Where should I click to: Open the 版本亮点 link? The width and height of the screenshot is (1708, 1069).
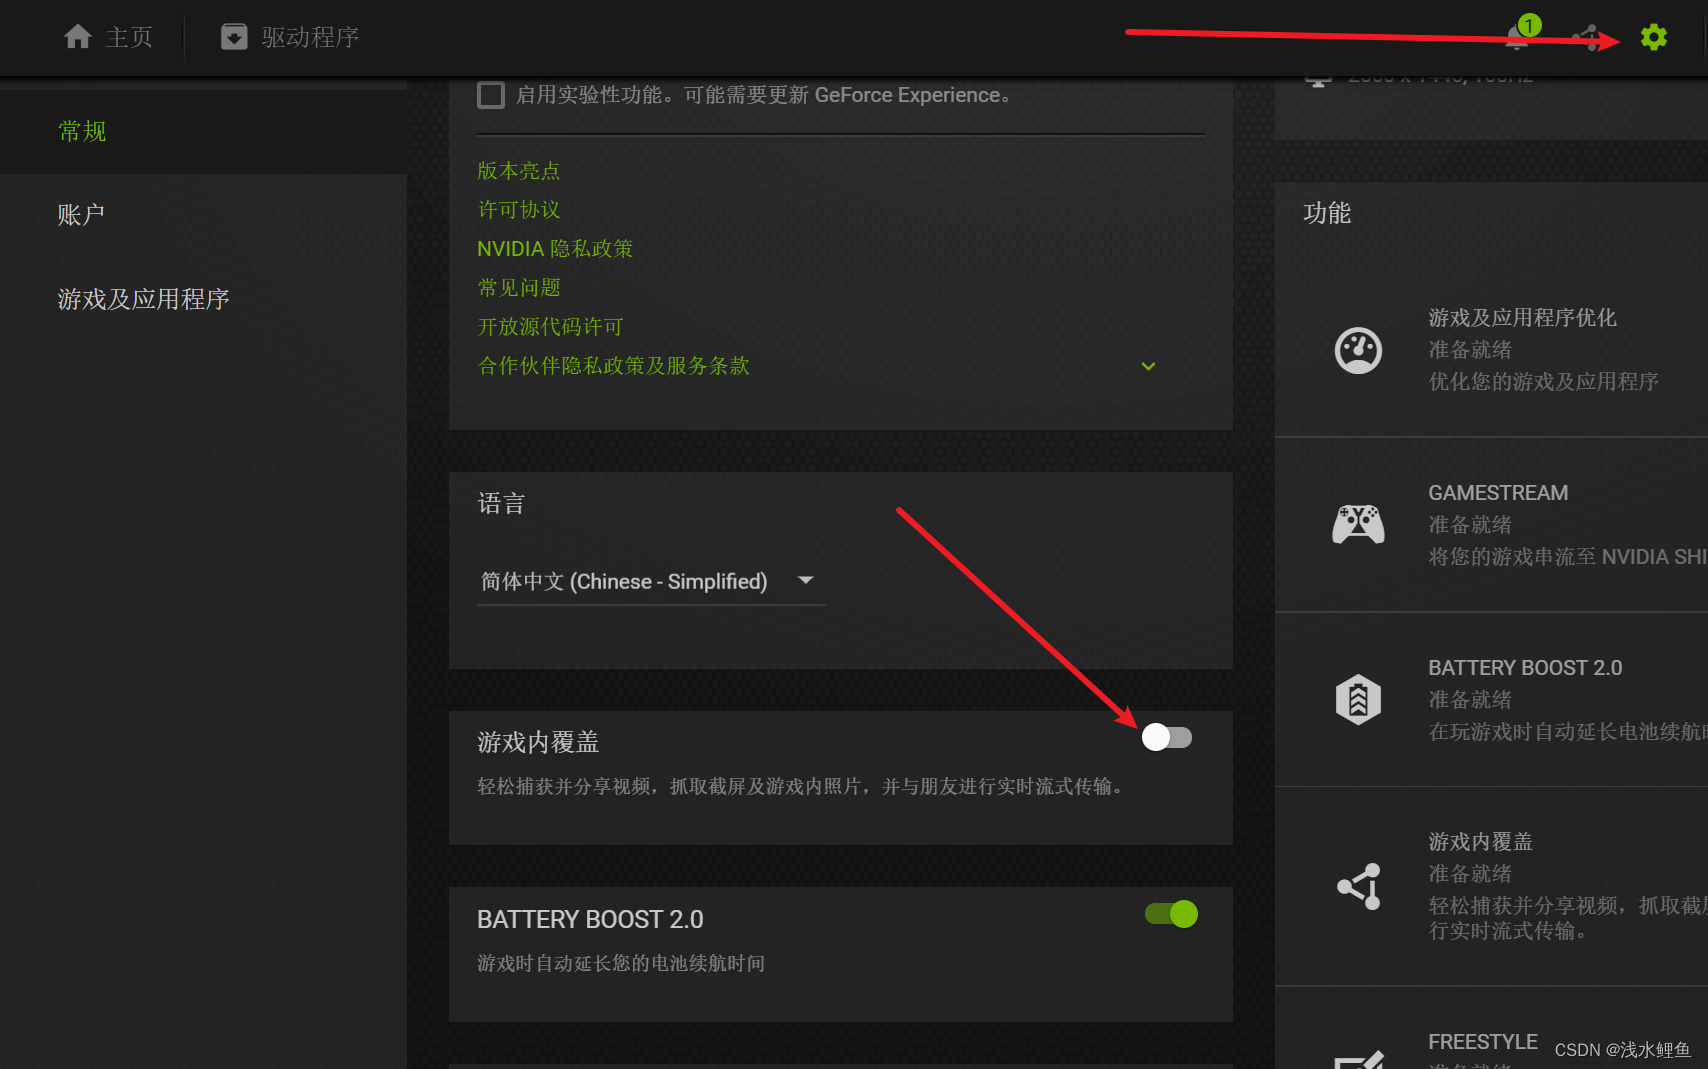click(x=519, y=171)
